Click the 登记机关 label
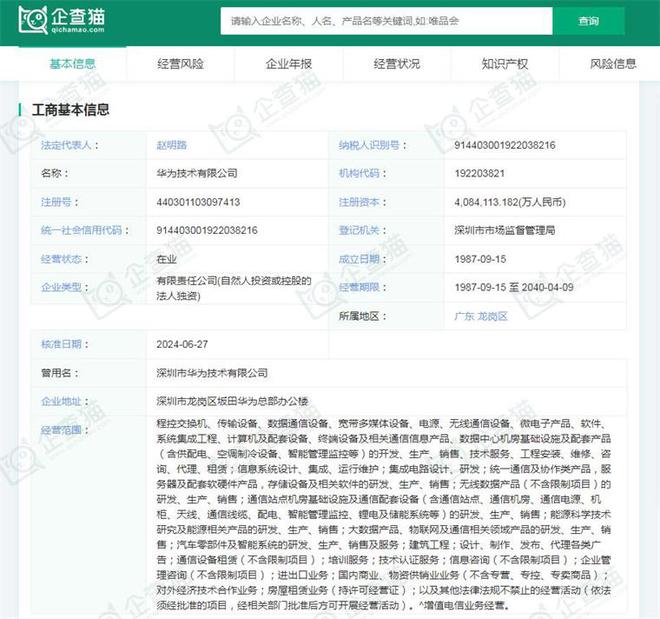The width and height of the screenshot is (660, 619). click(x=362, y=230)
